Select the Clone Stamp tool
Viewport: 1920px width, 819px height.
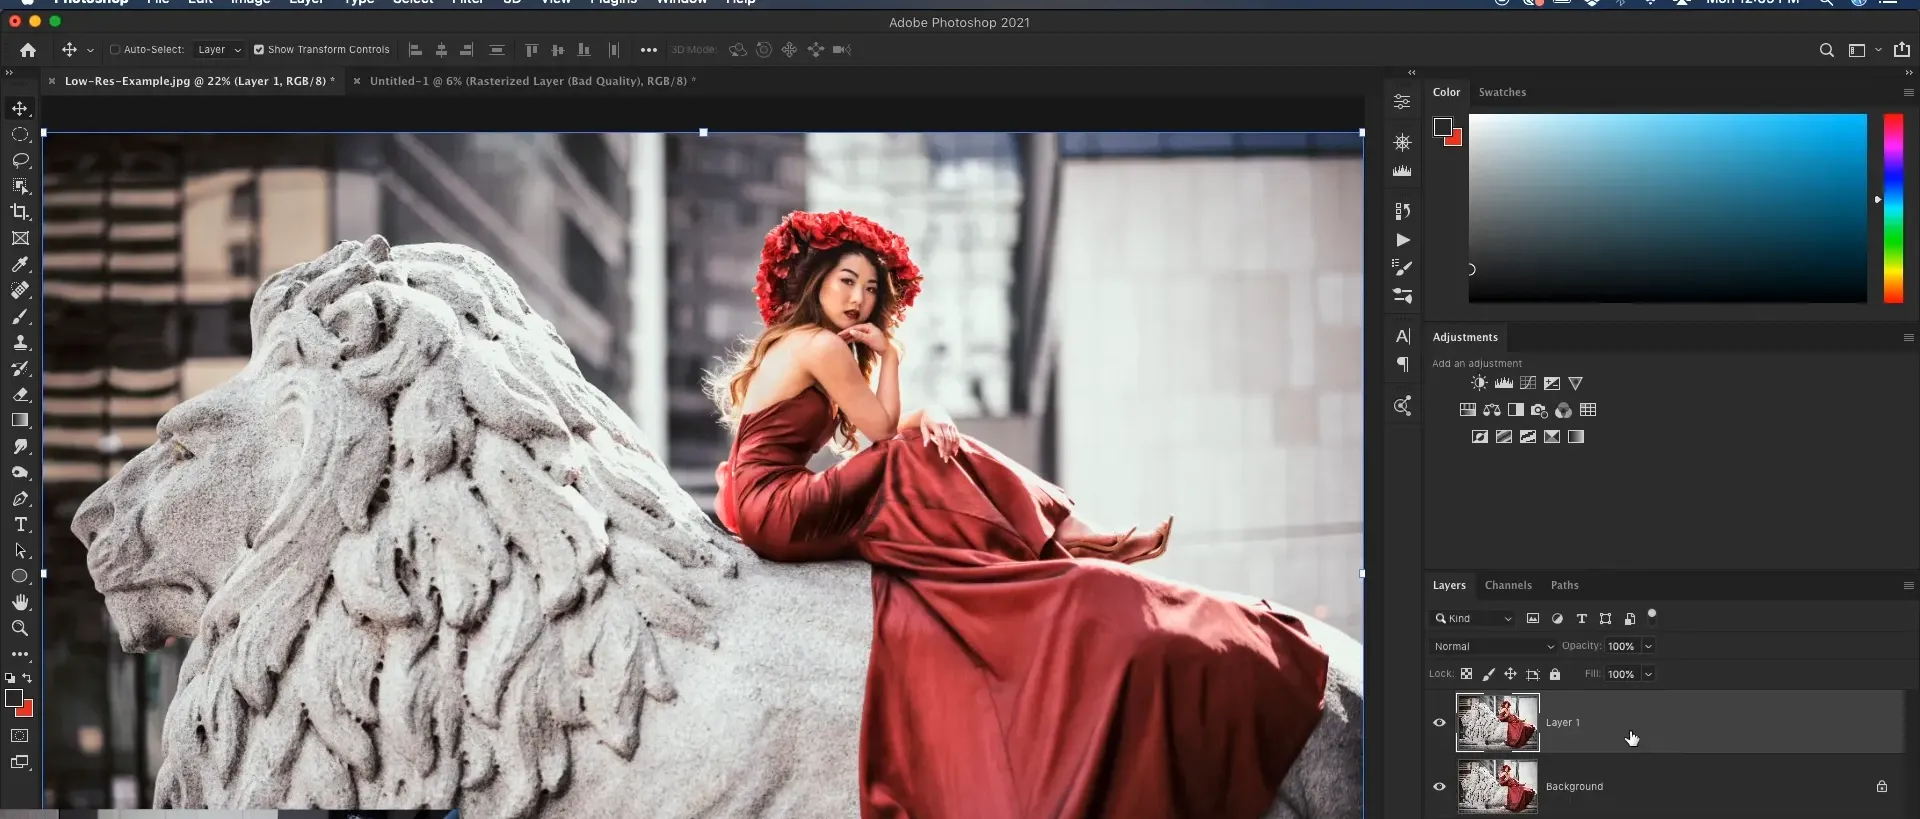20,342
